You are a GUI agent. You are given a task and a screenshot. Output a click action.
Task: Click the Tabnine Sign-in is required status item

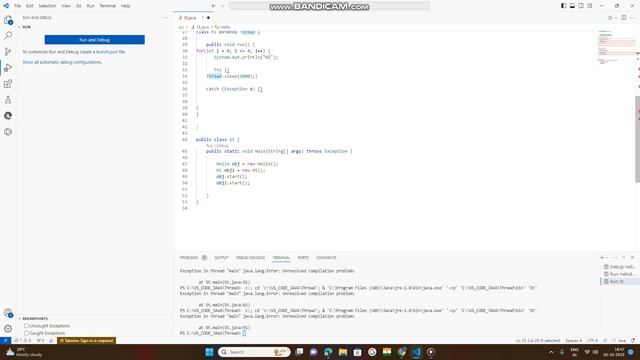[86, 340]
